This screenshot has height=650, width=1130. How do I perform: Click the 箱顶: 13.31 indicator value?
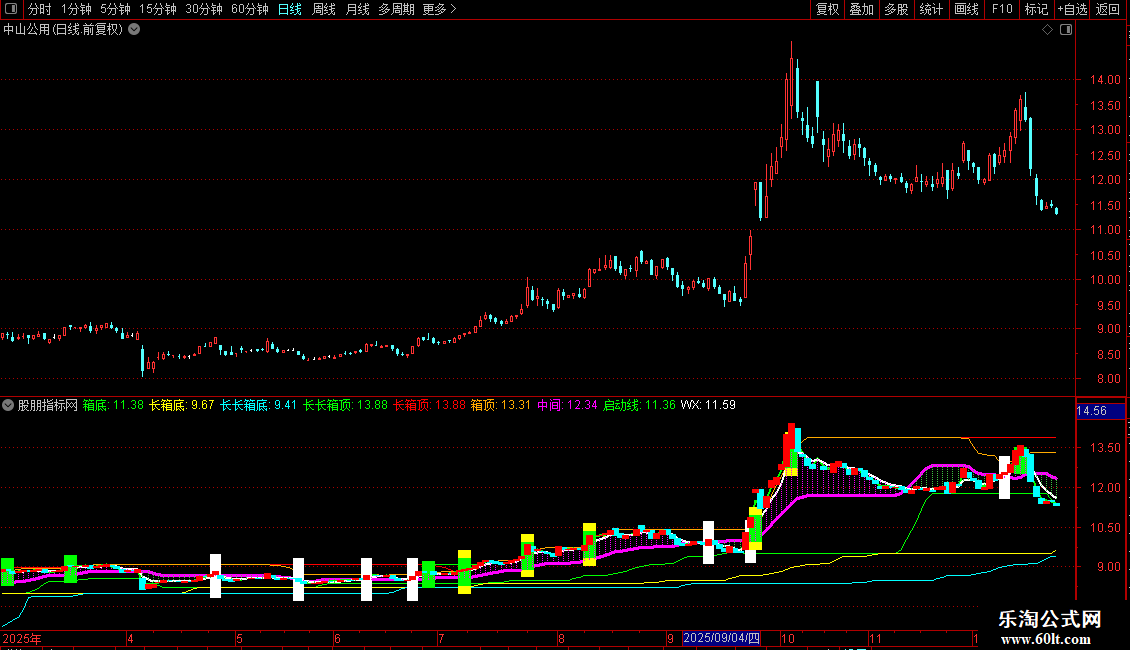pyautogui.click(x=501, y=405)
